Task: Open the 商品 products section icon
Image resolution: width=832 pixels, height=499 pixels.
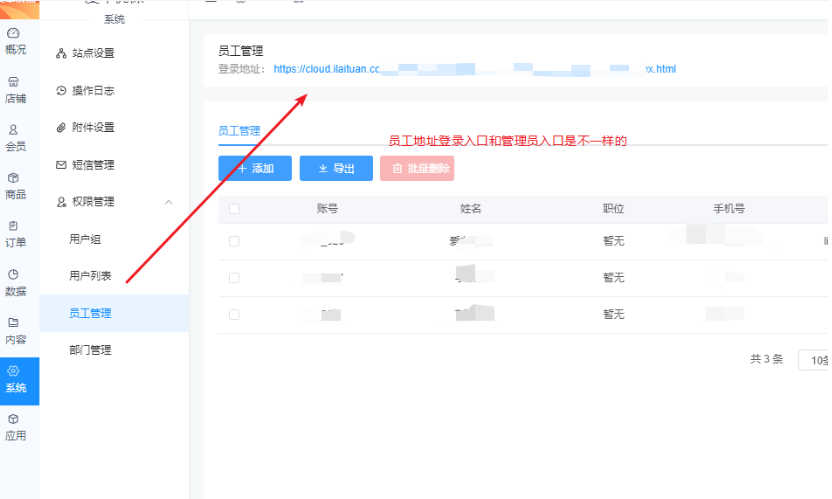Action: 13,178
